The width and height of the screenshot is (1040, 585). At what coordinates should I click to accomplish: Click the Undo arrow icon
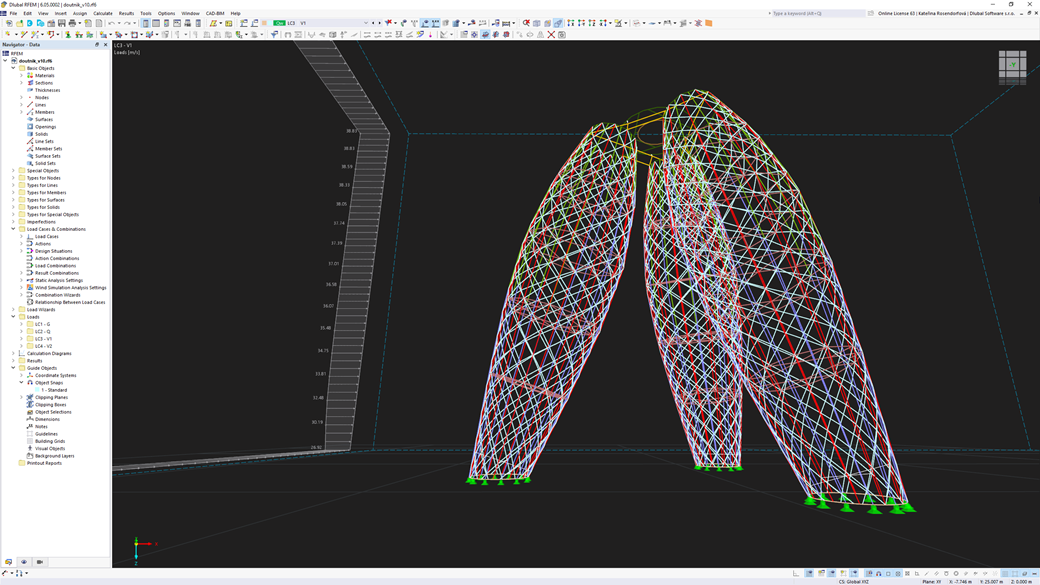(x=113, y=21)
